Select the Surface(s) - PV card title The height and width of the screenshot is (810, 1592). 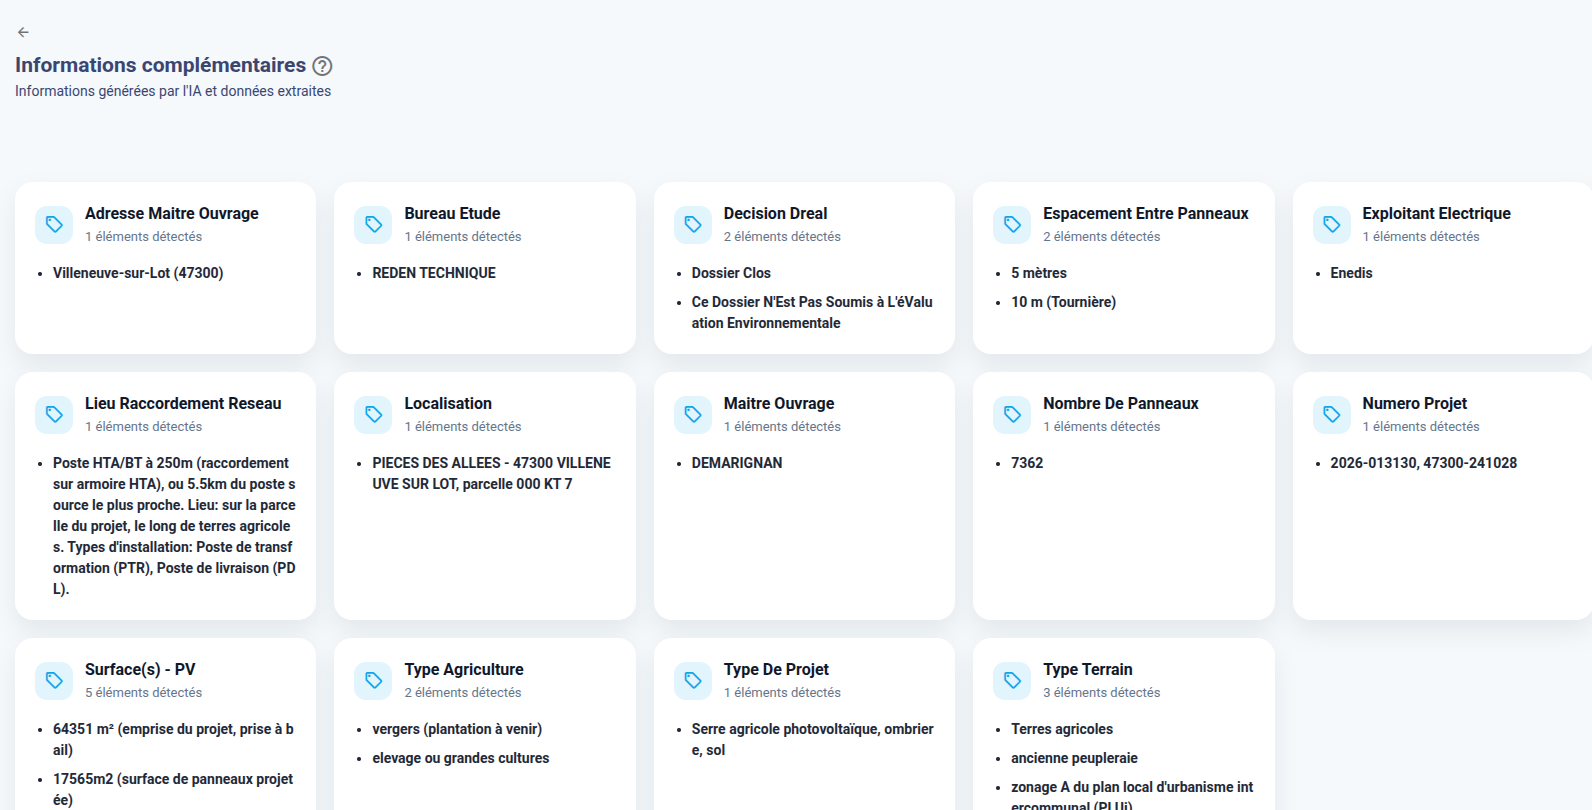(140, 669)
